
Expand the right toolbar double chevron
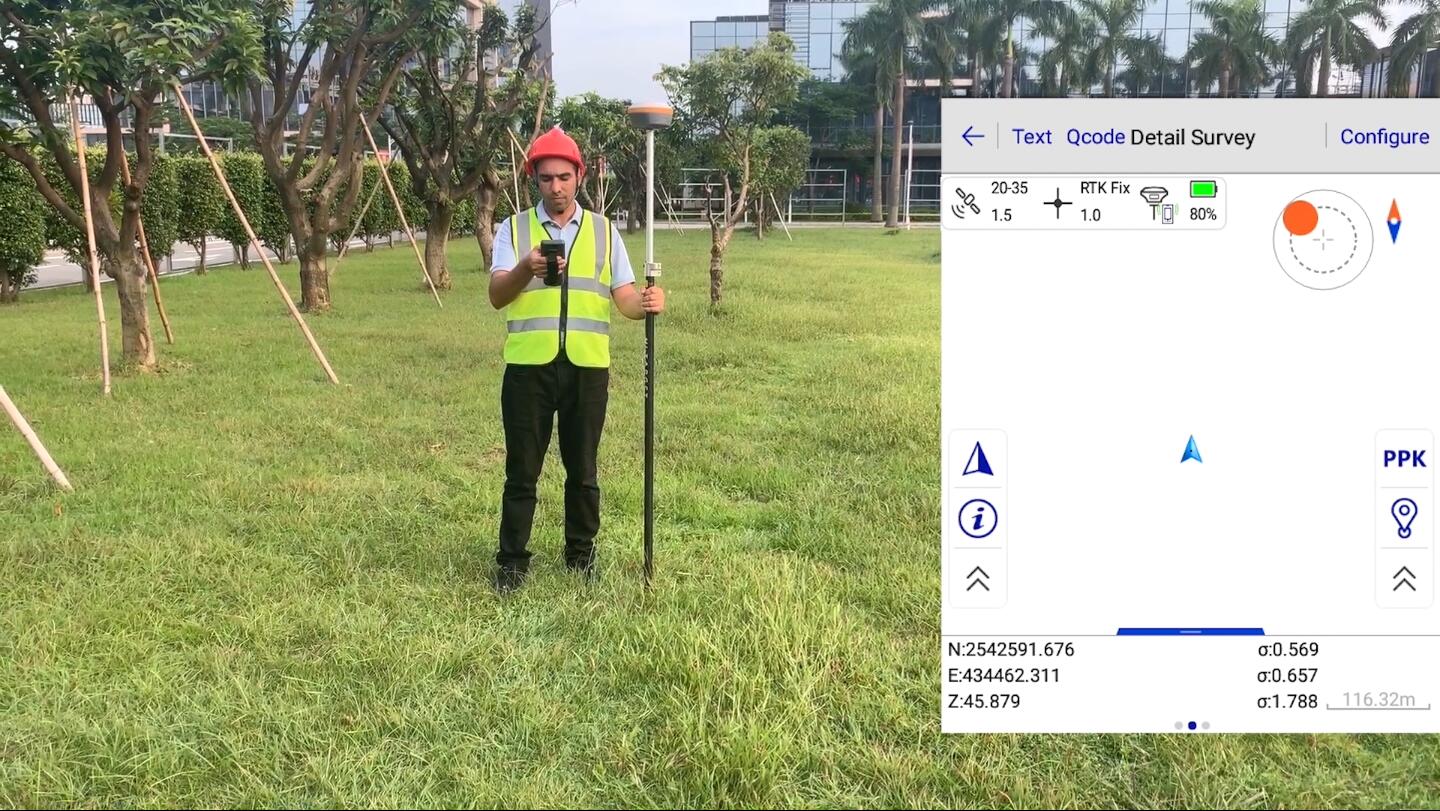(1404, 579)
